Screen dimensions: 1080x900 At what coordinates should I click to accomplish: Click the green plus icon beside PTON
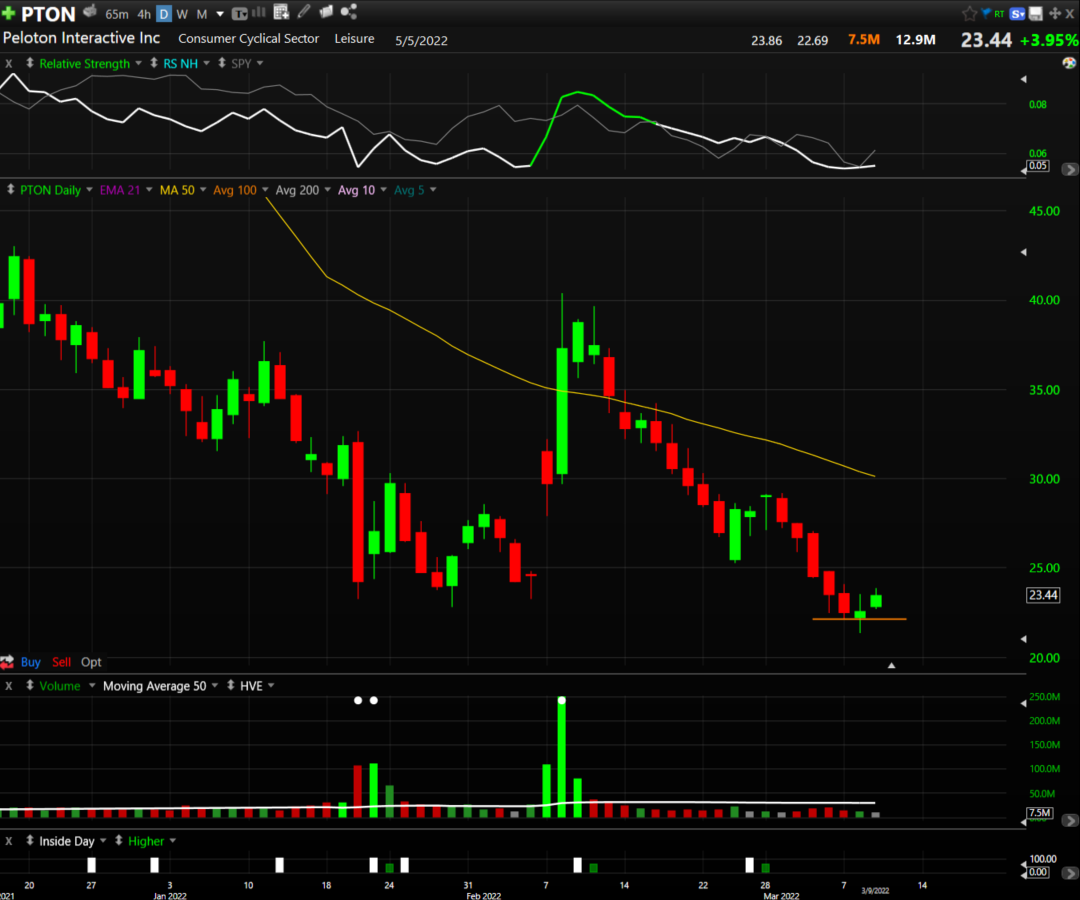8,13
